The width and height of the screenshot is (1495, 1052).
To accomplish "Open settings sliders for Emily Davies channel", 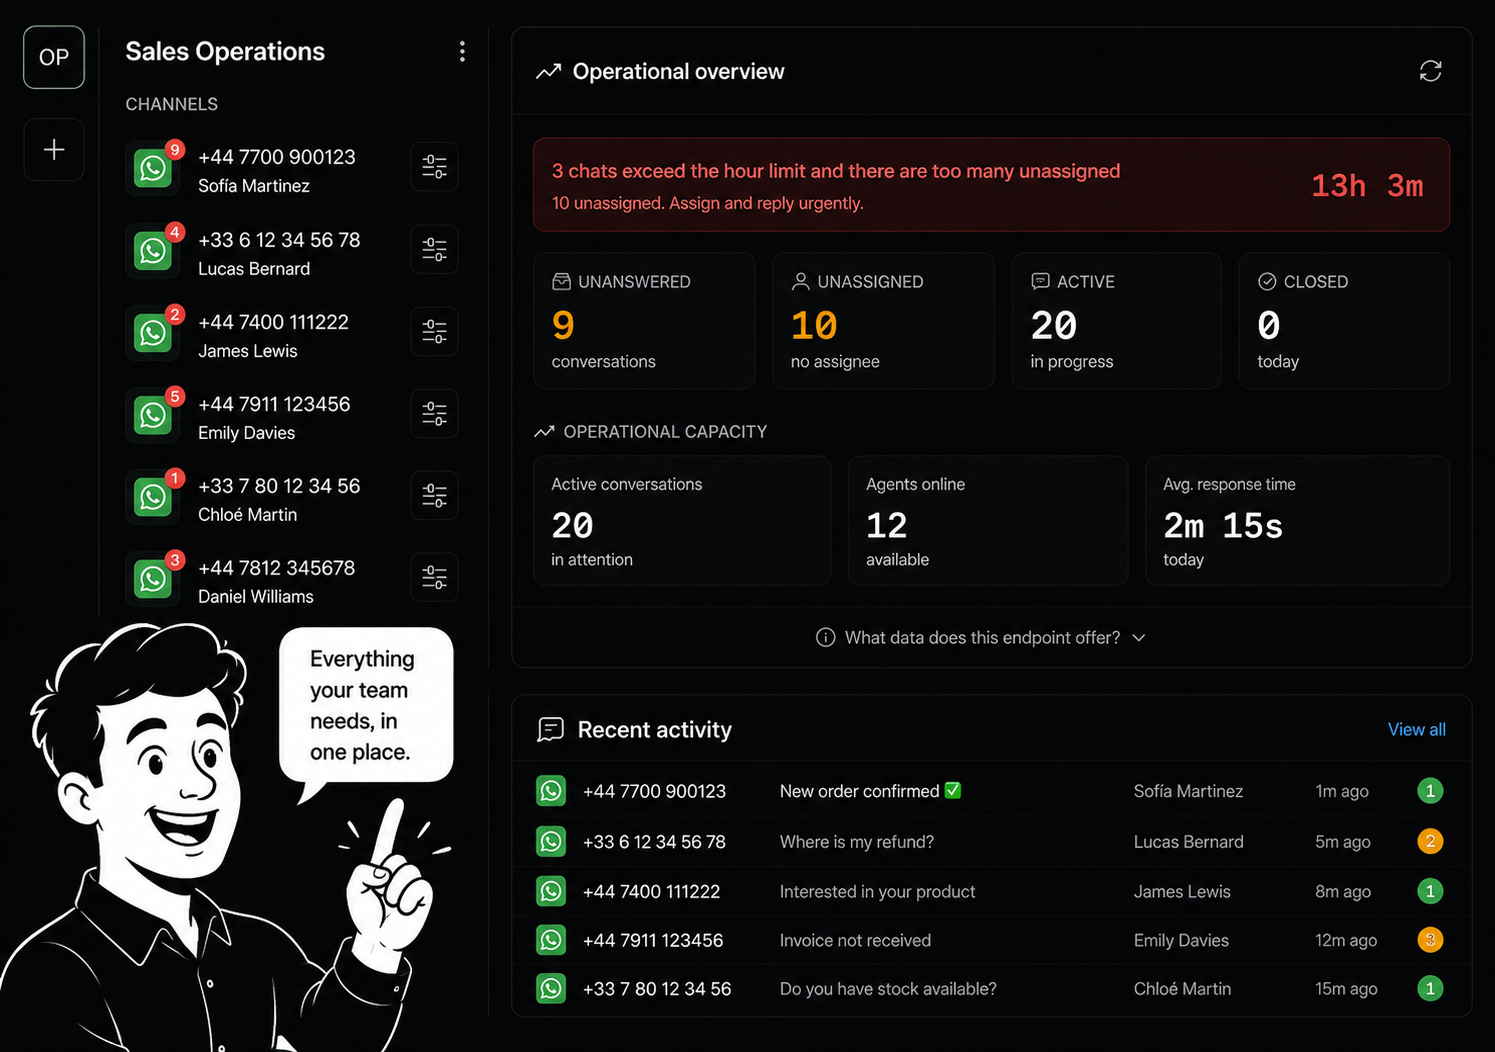I will (434, 414).
